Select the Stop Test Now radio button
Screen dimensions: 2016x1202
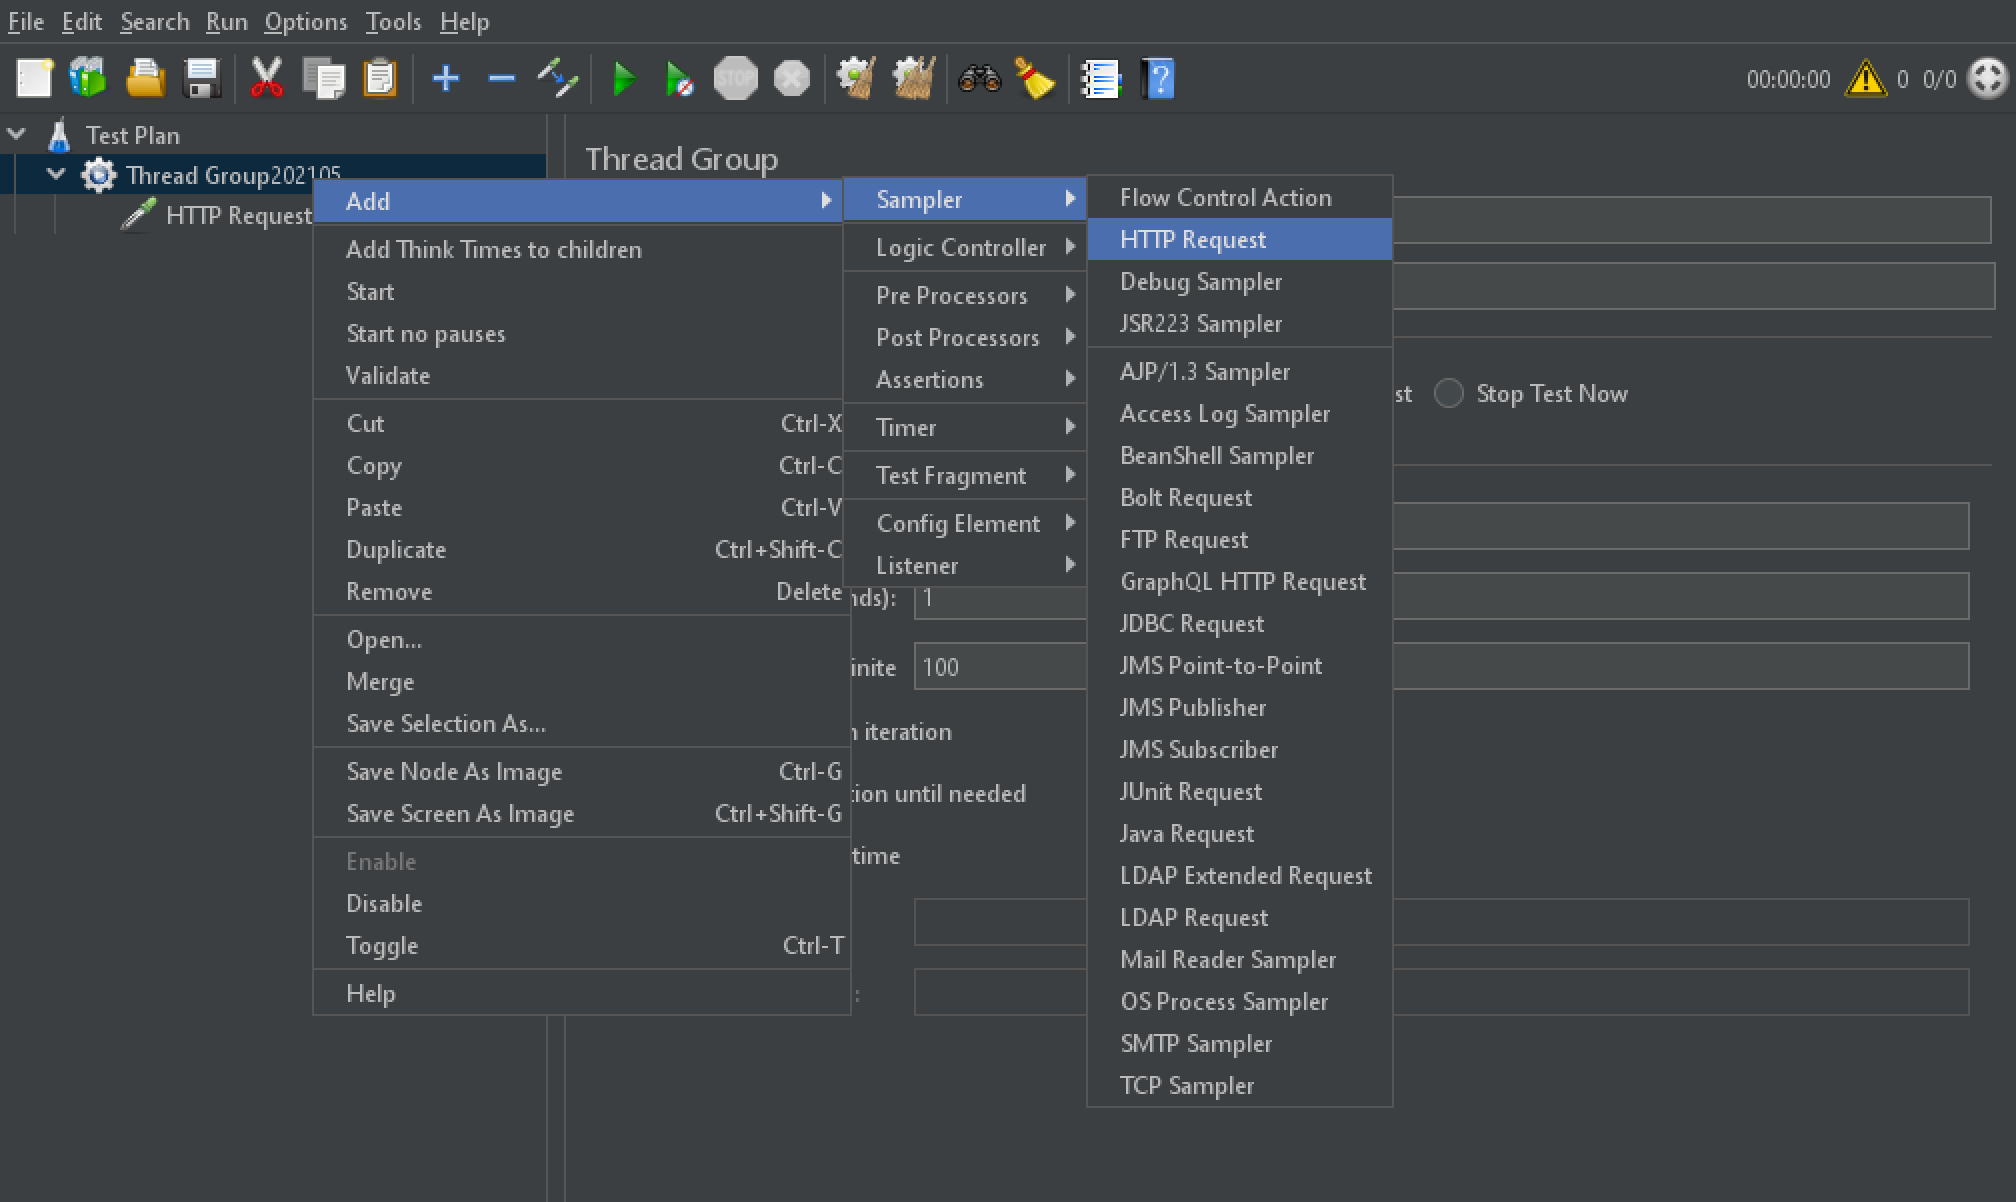pos(1449,394)
